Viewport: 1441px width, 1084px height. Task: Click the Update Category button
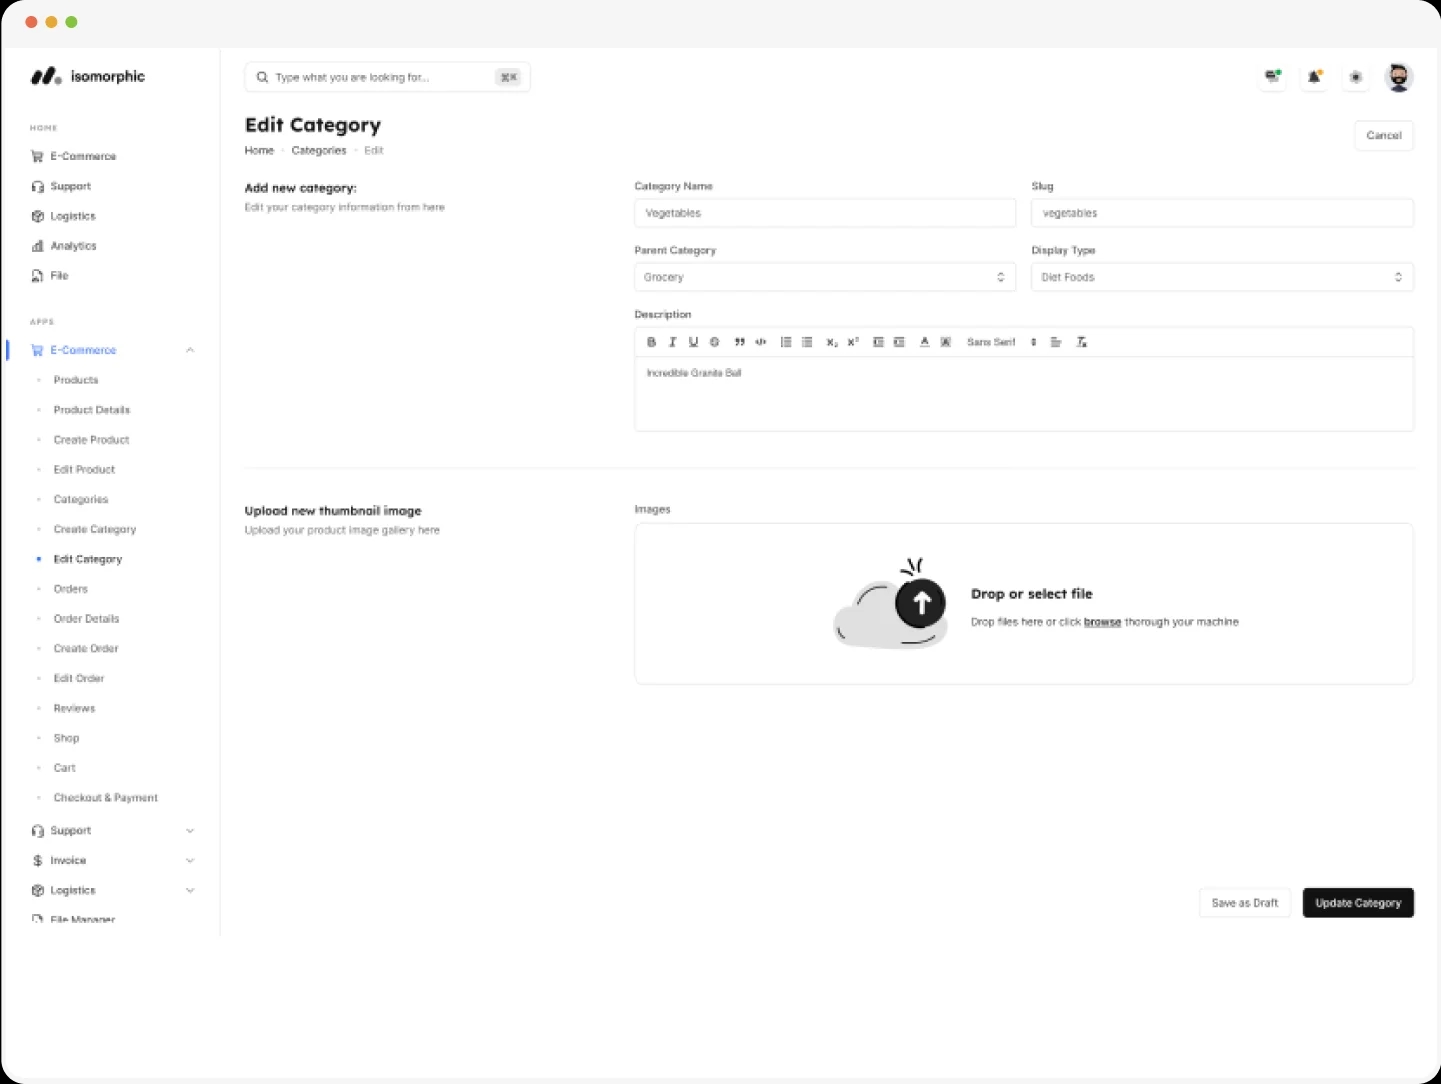1358,903
